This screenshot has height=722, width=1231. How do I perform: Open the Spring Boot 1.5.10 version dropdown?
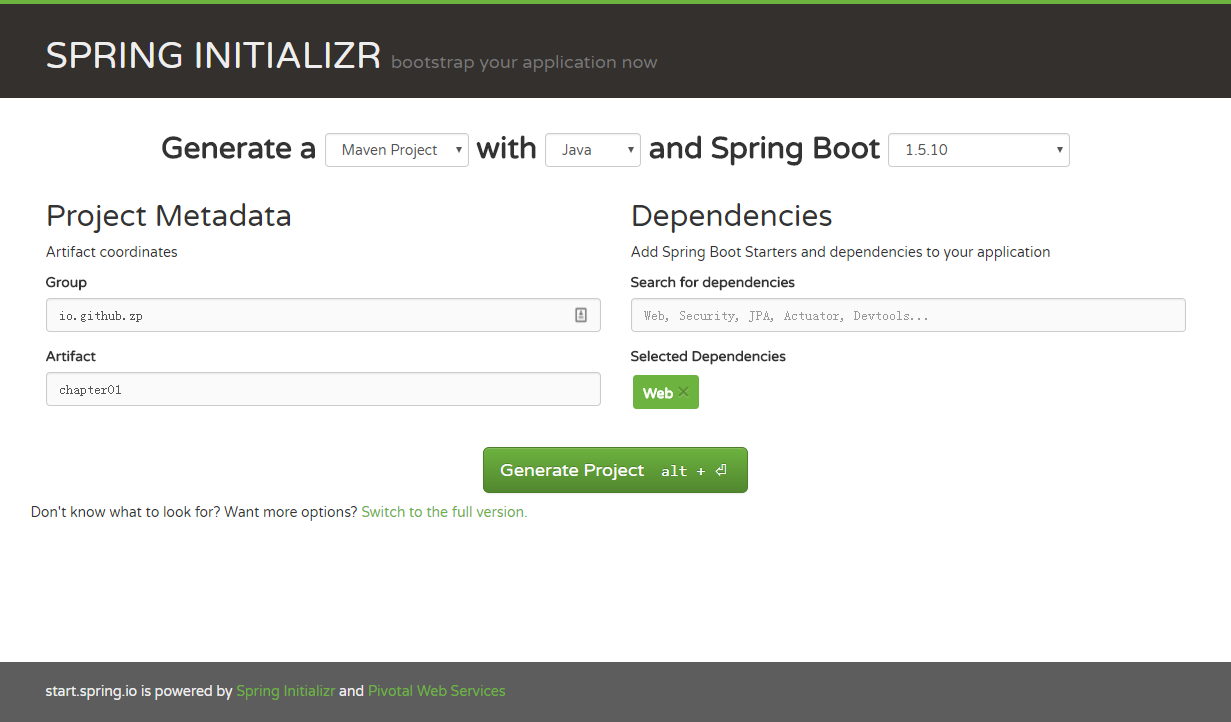coord(979,150)
